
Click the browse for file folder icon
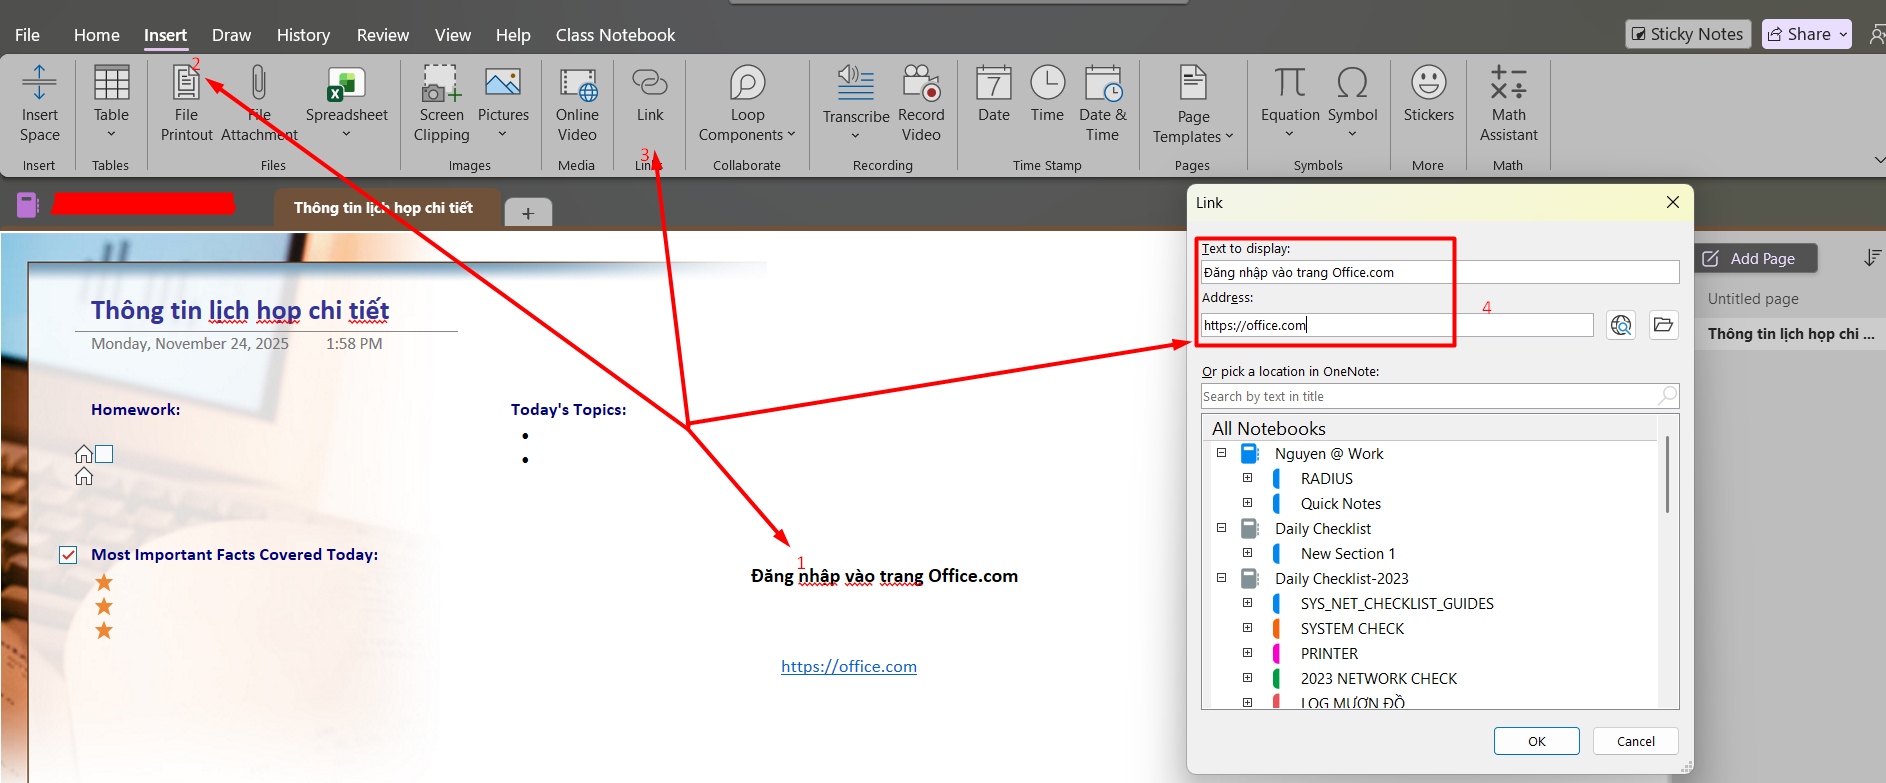[x=1663, y=325]
